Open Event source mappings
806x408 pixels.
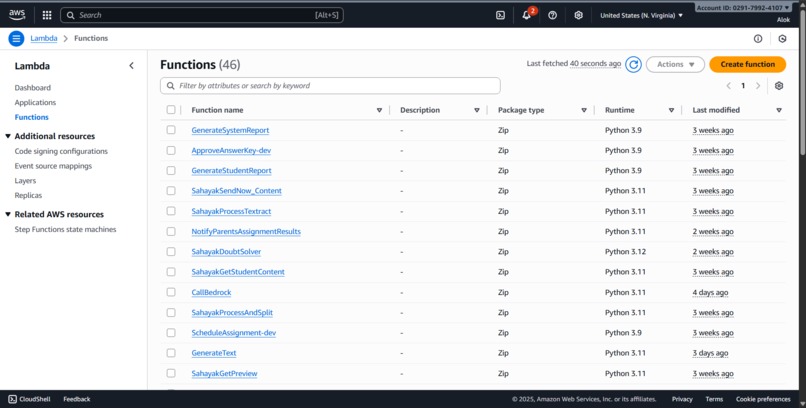pyautogui.click(x=53, y=166)
